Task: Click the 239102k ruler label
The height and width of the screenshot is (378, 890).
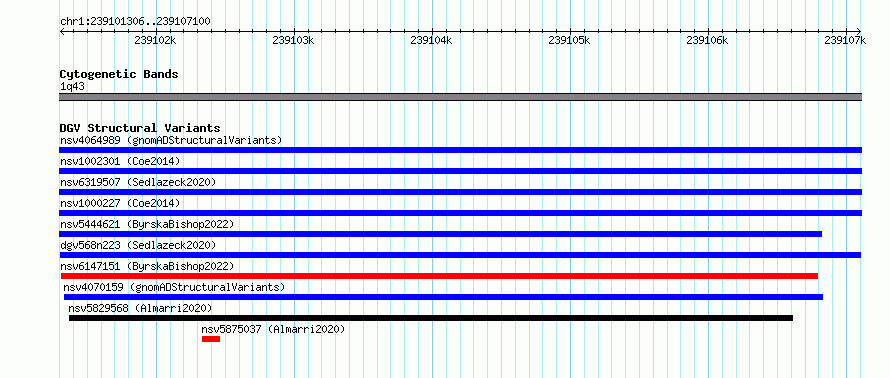Action: pyautogui.click(x=155, y=40)
